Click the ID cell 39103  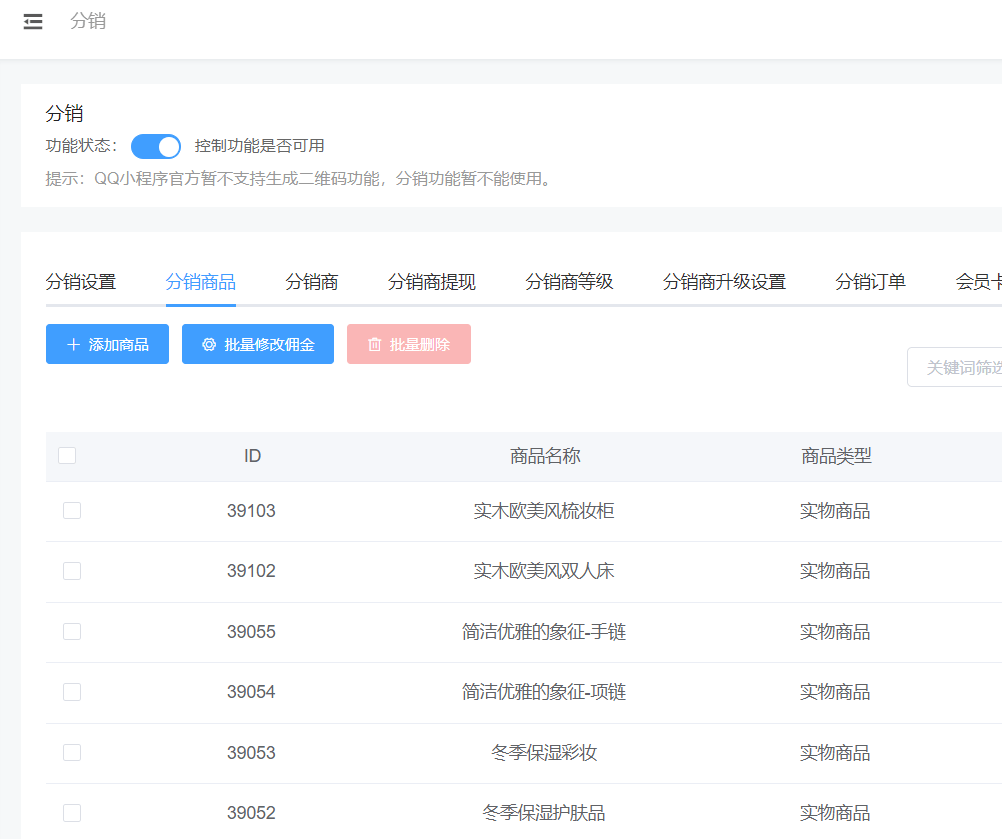(x=251, y=511)
